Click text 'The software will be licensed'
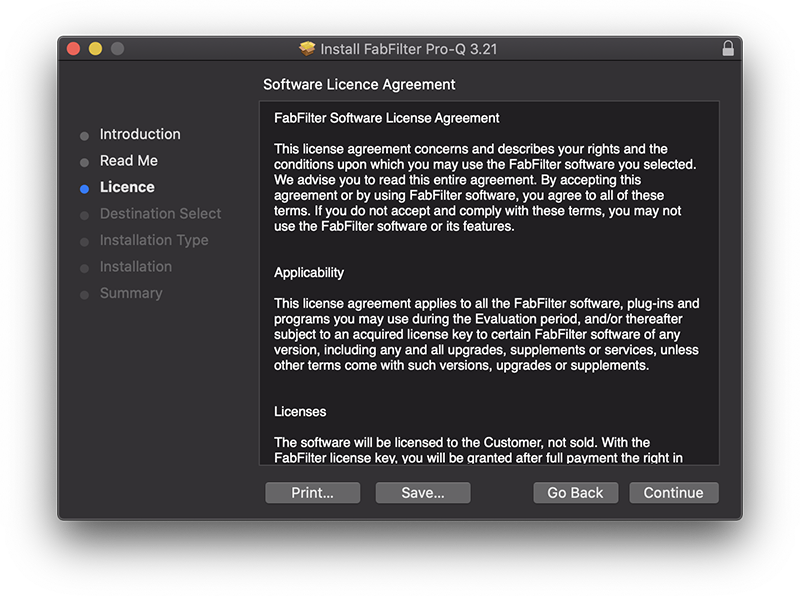Image resolution: width=800 pixels, height=596 pixels. [x=478, y=450]
